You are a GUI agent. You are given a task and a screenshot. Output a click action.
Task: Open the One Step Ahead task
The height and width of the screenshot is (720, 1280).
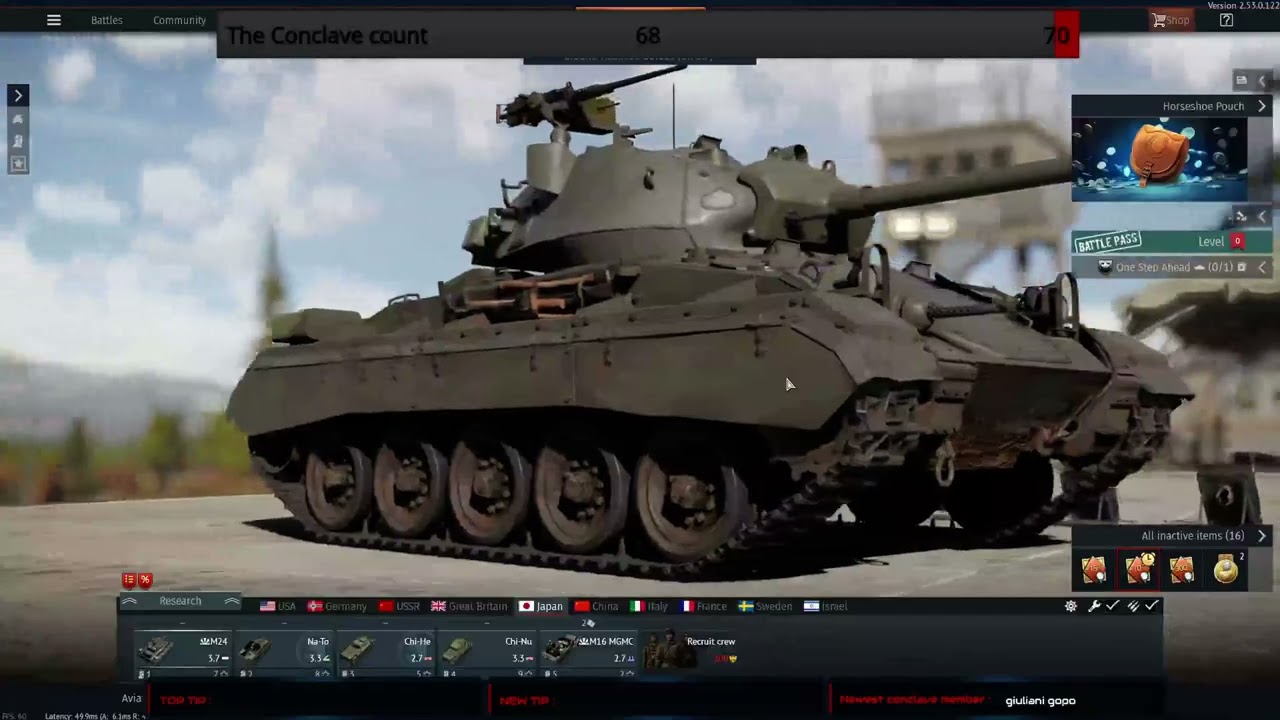click(x=1174, y=267)
